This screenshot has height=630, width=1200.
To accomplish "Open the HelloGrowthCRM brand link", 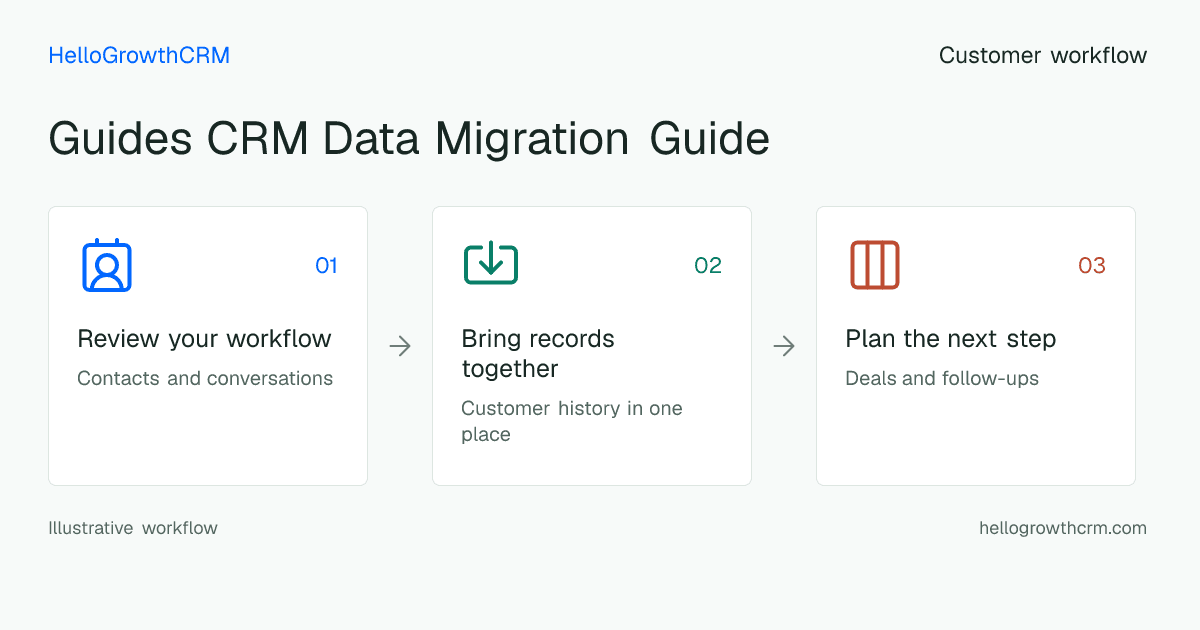I will (x=139, y=56).
